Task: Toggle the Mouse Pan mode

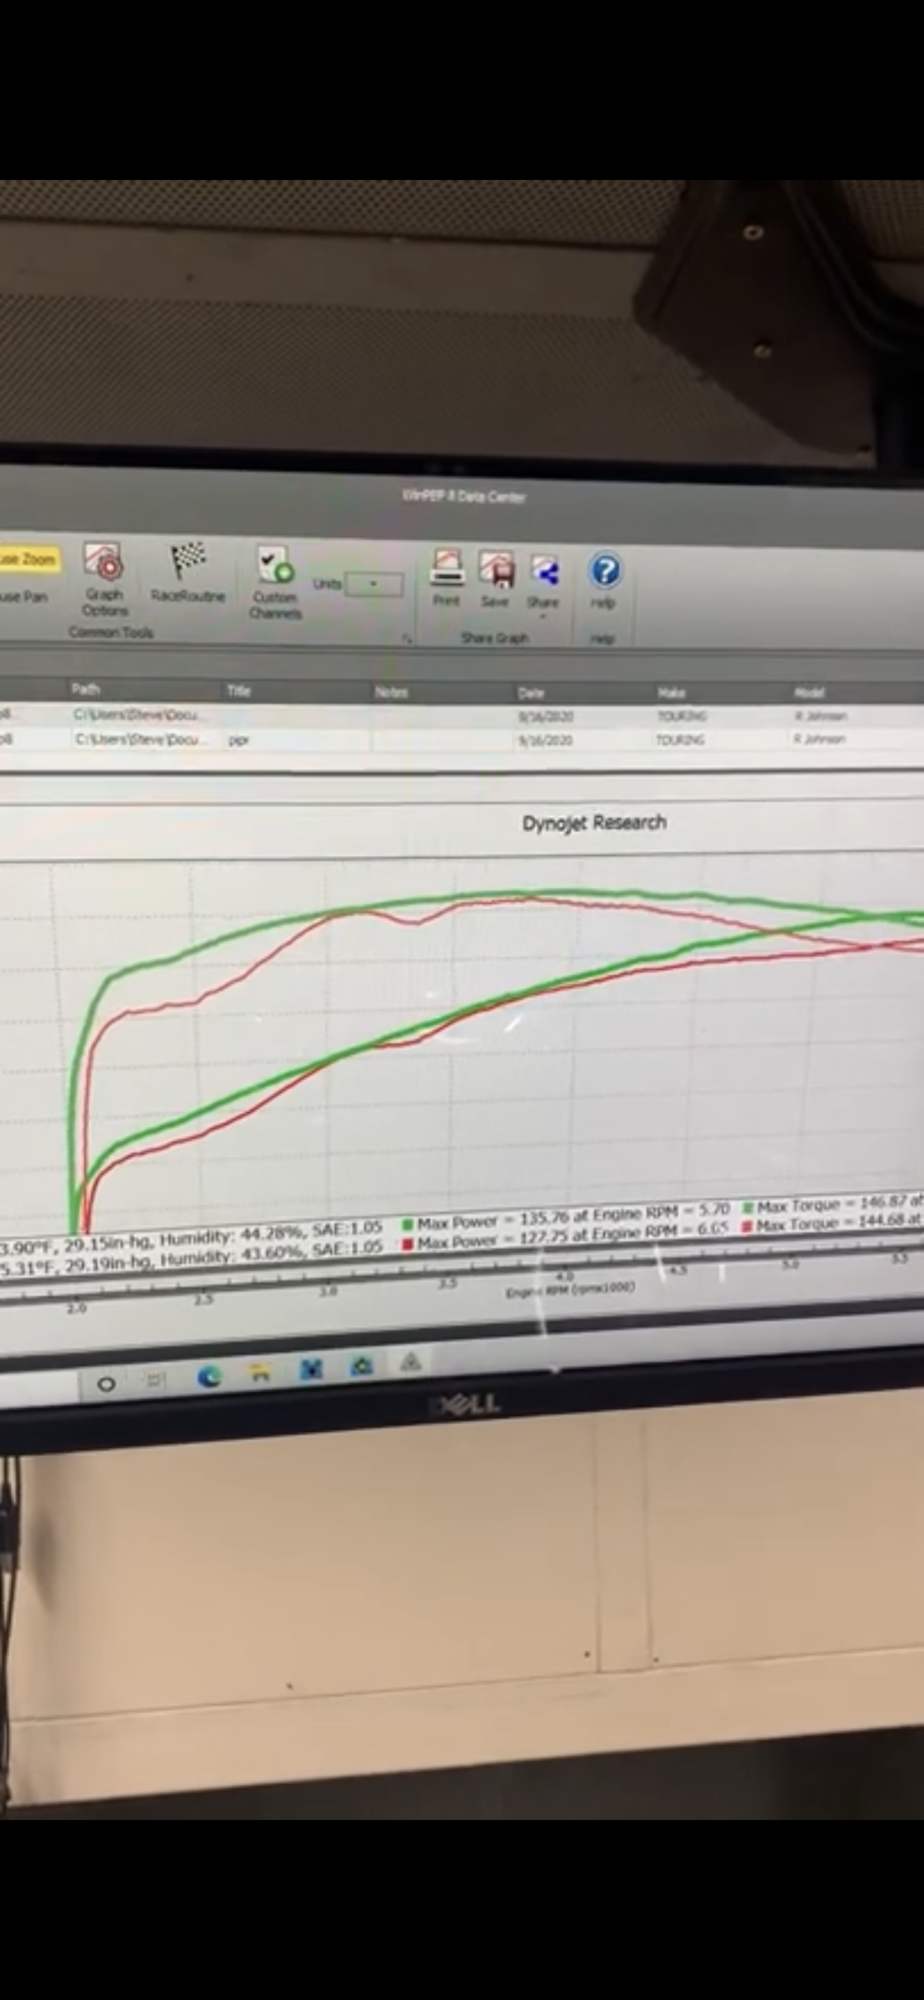Action: [24, 596]
